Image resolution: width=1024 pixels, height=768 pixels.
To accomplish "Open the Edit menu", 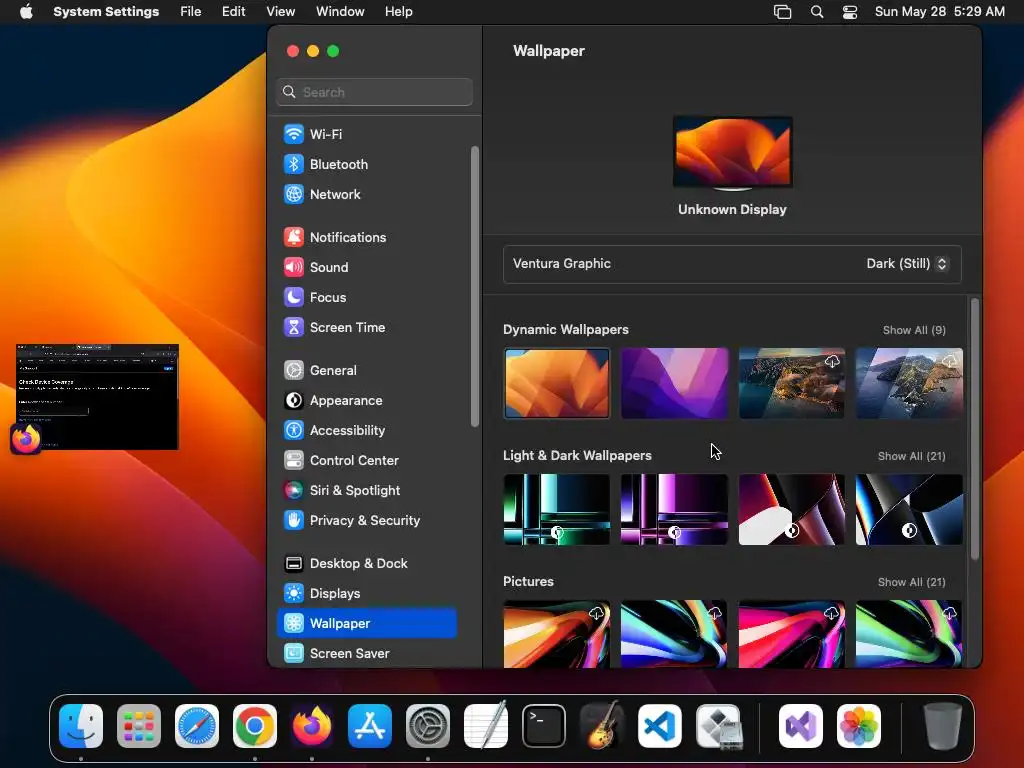I will point(233,12).
